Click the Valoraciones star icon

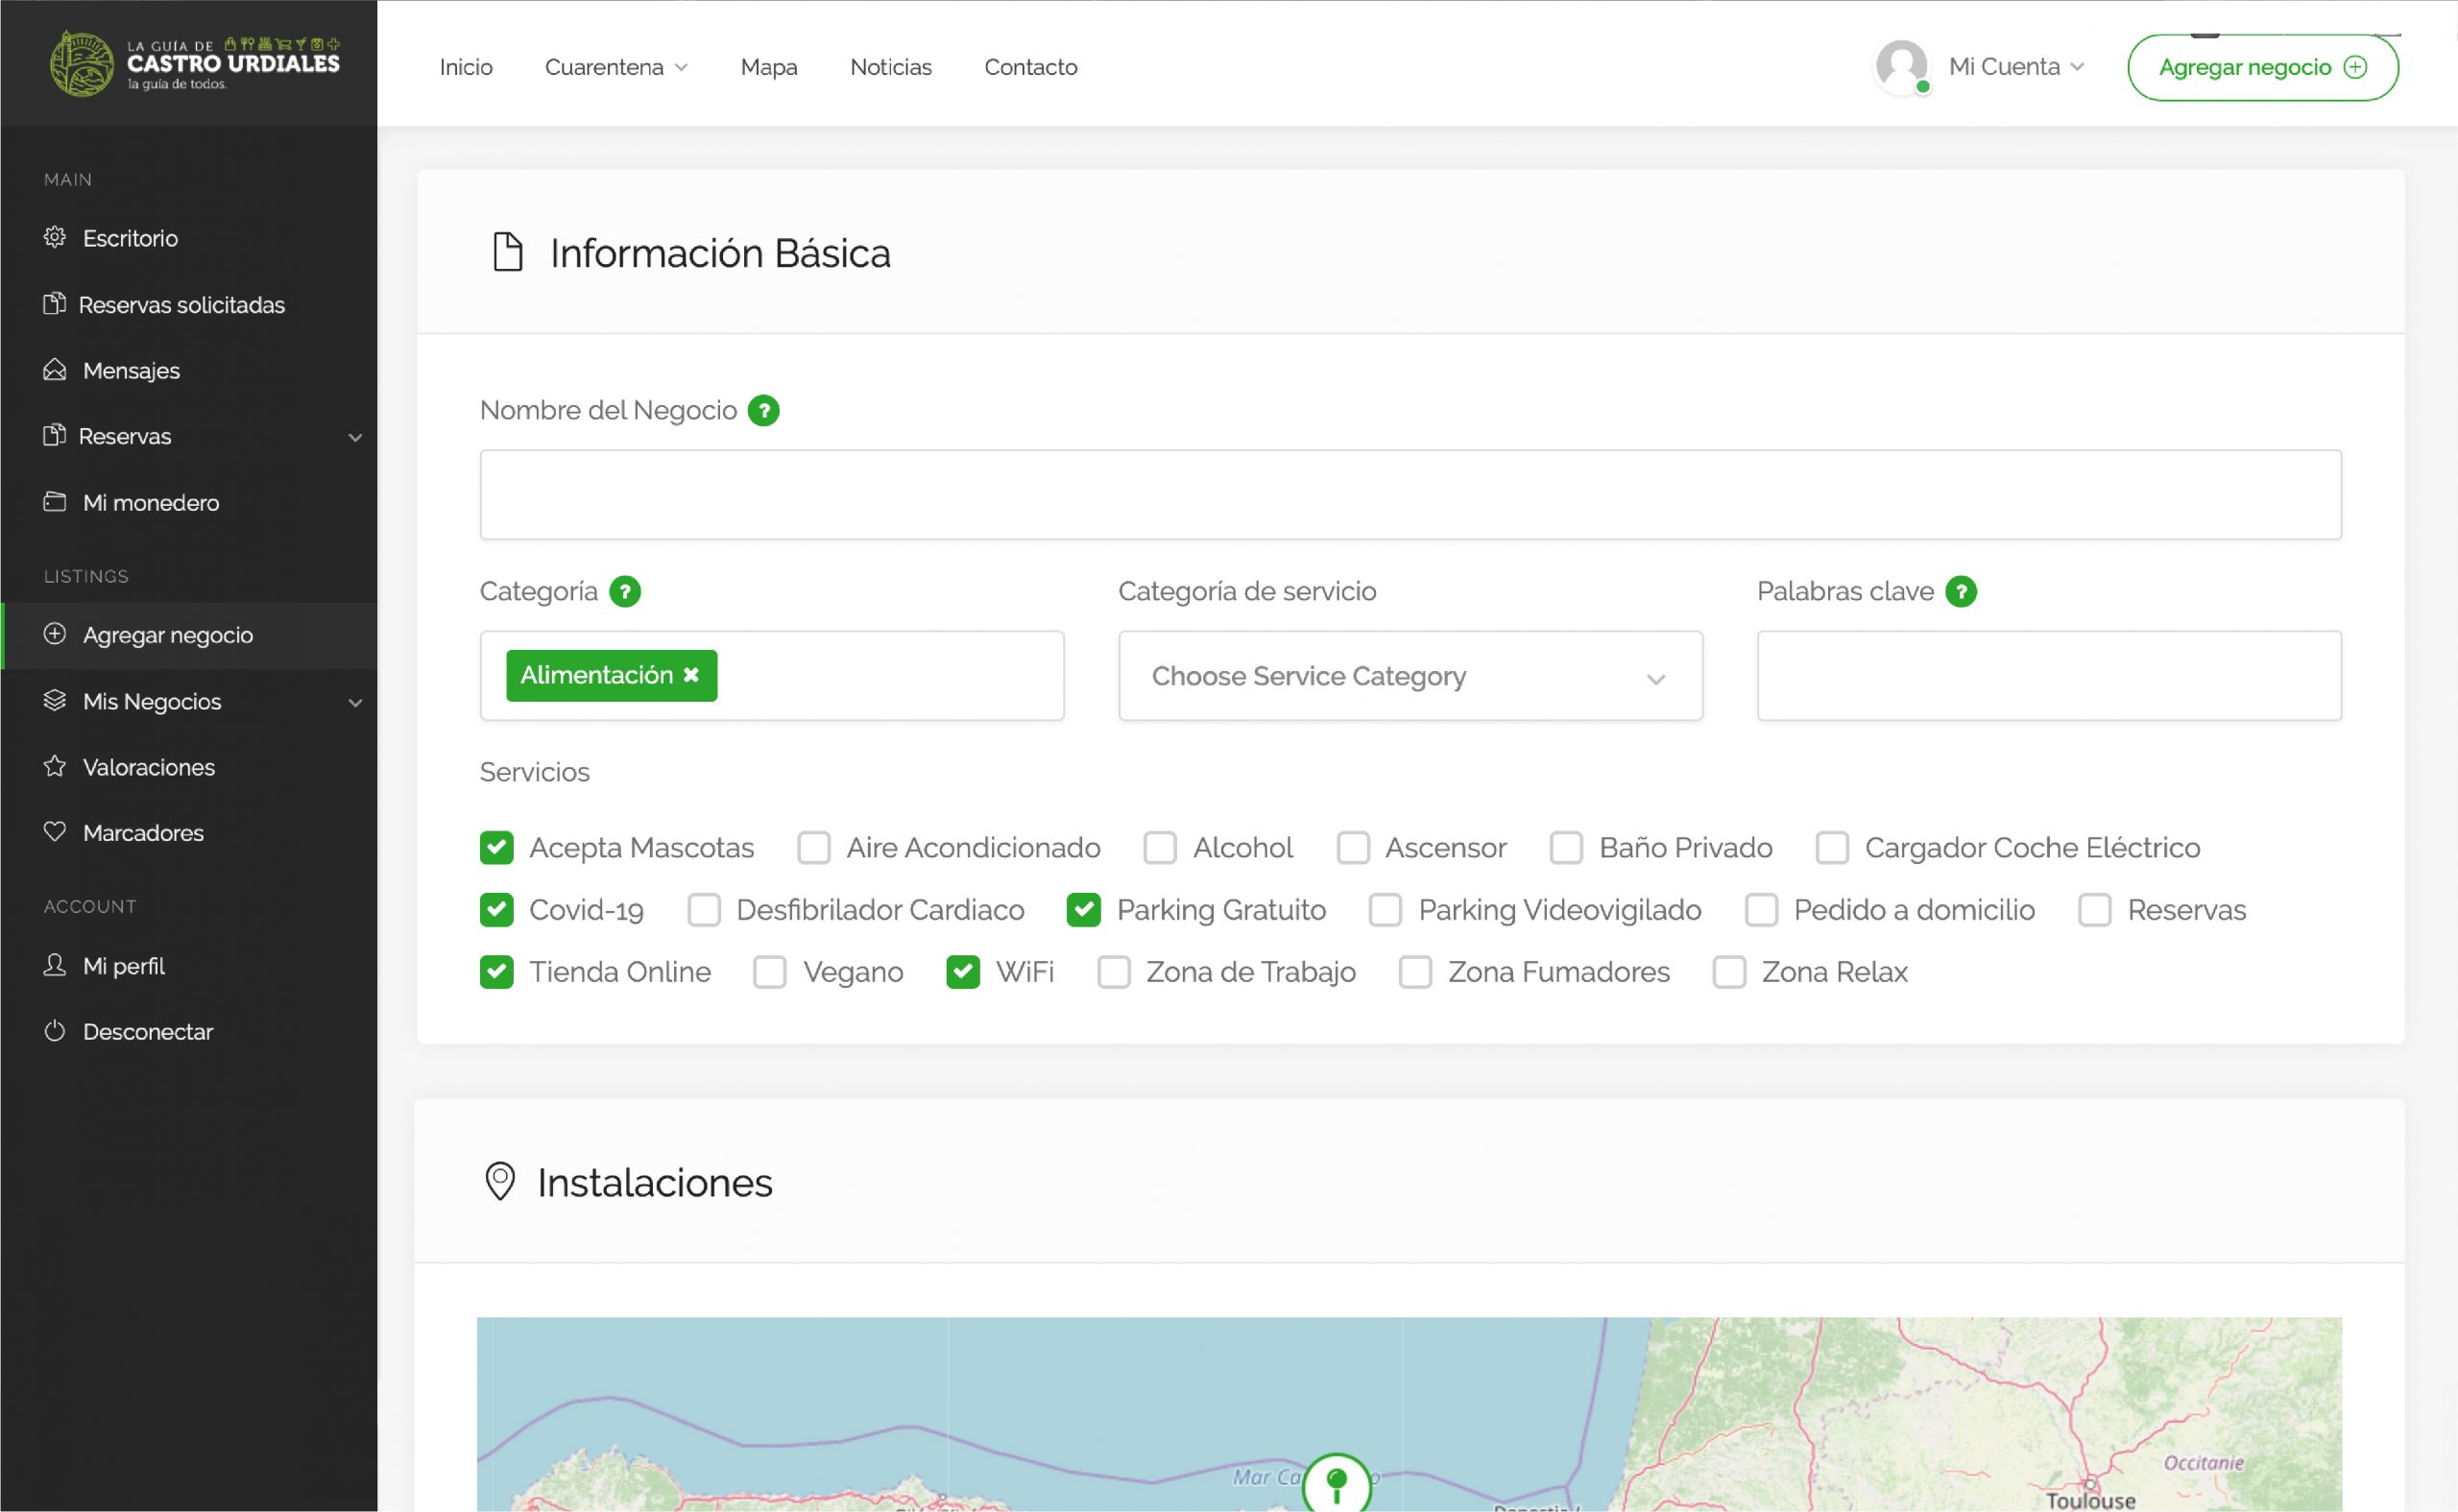55,766
